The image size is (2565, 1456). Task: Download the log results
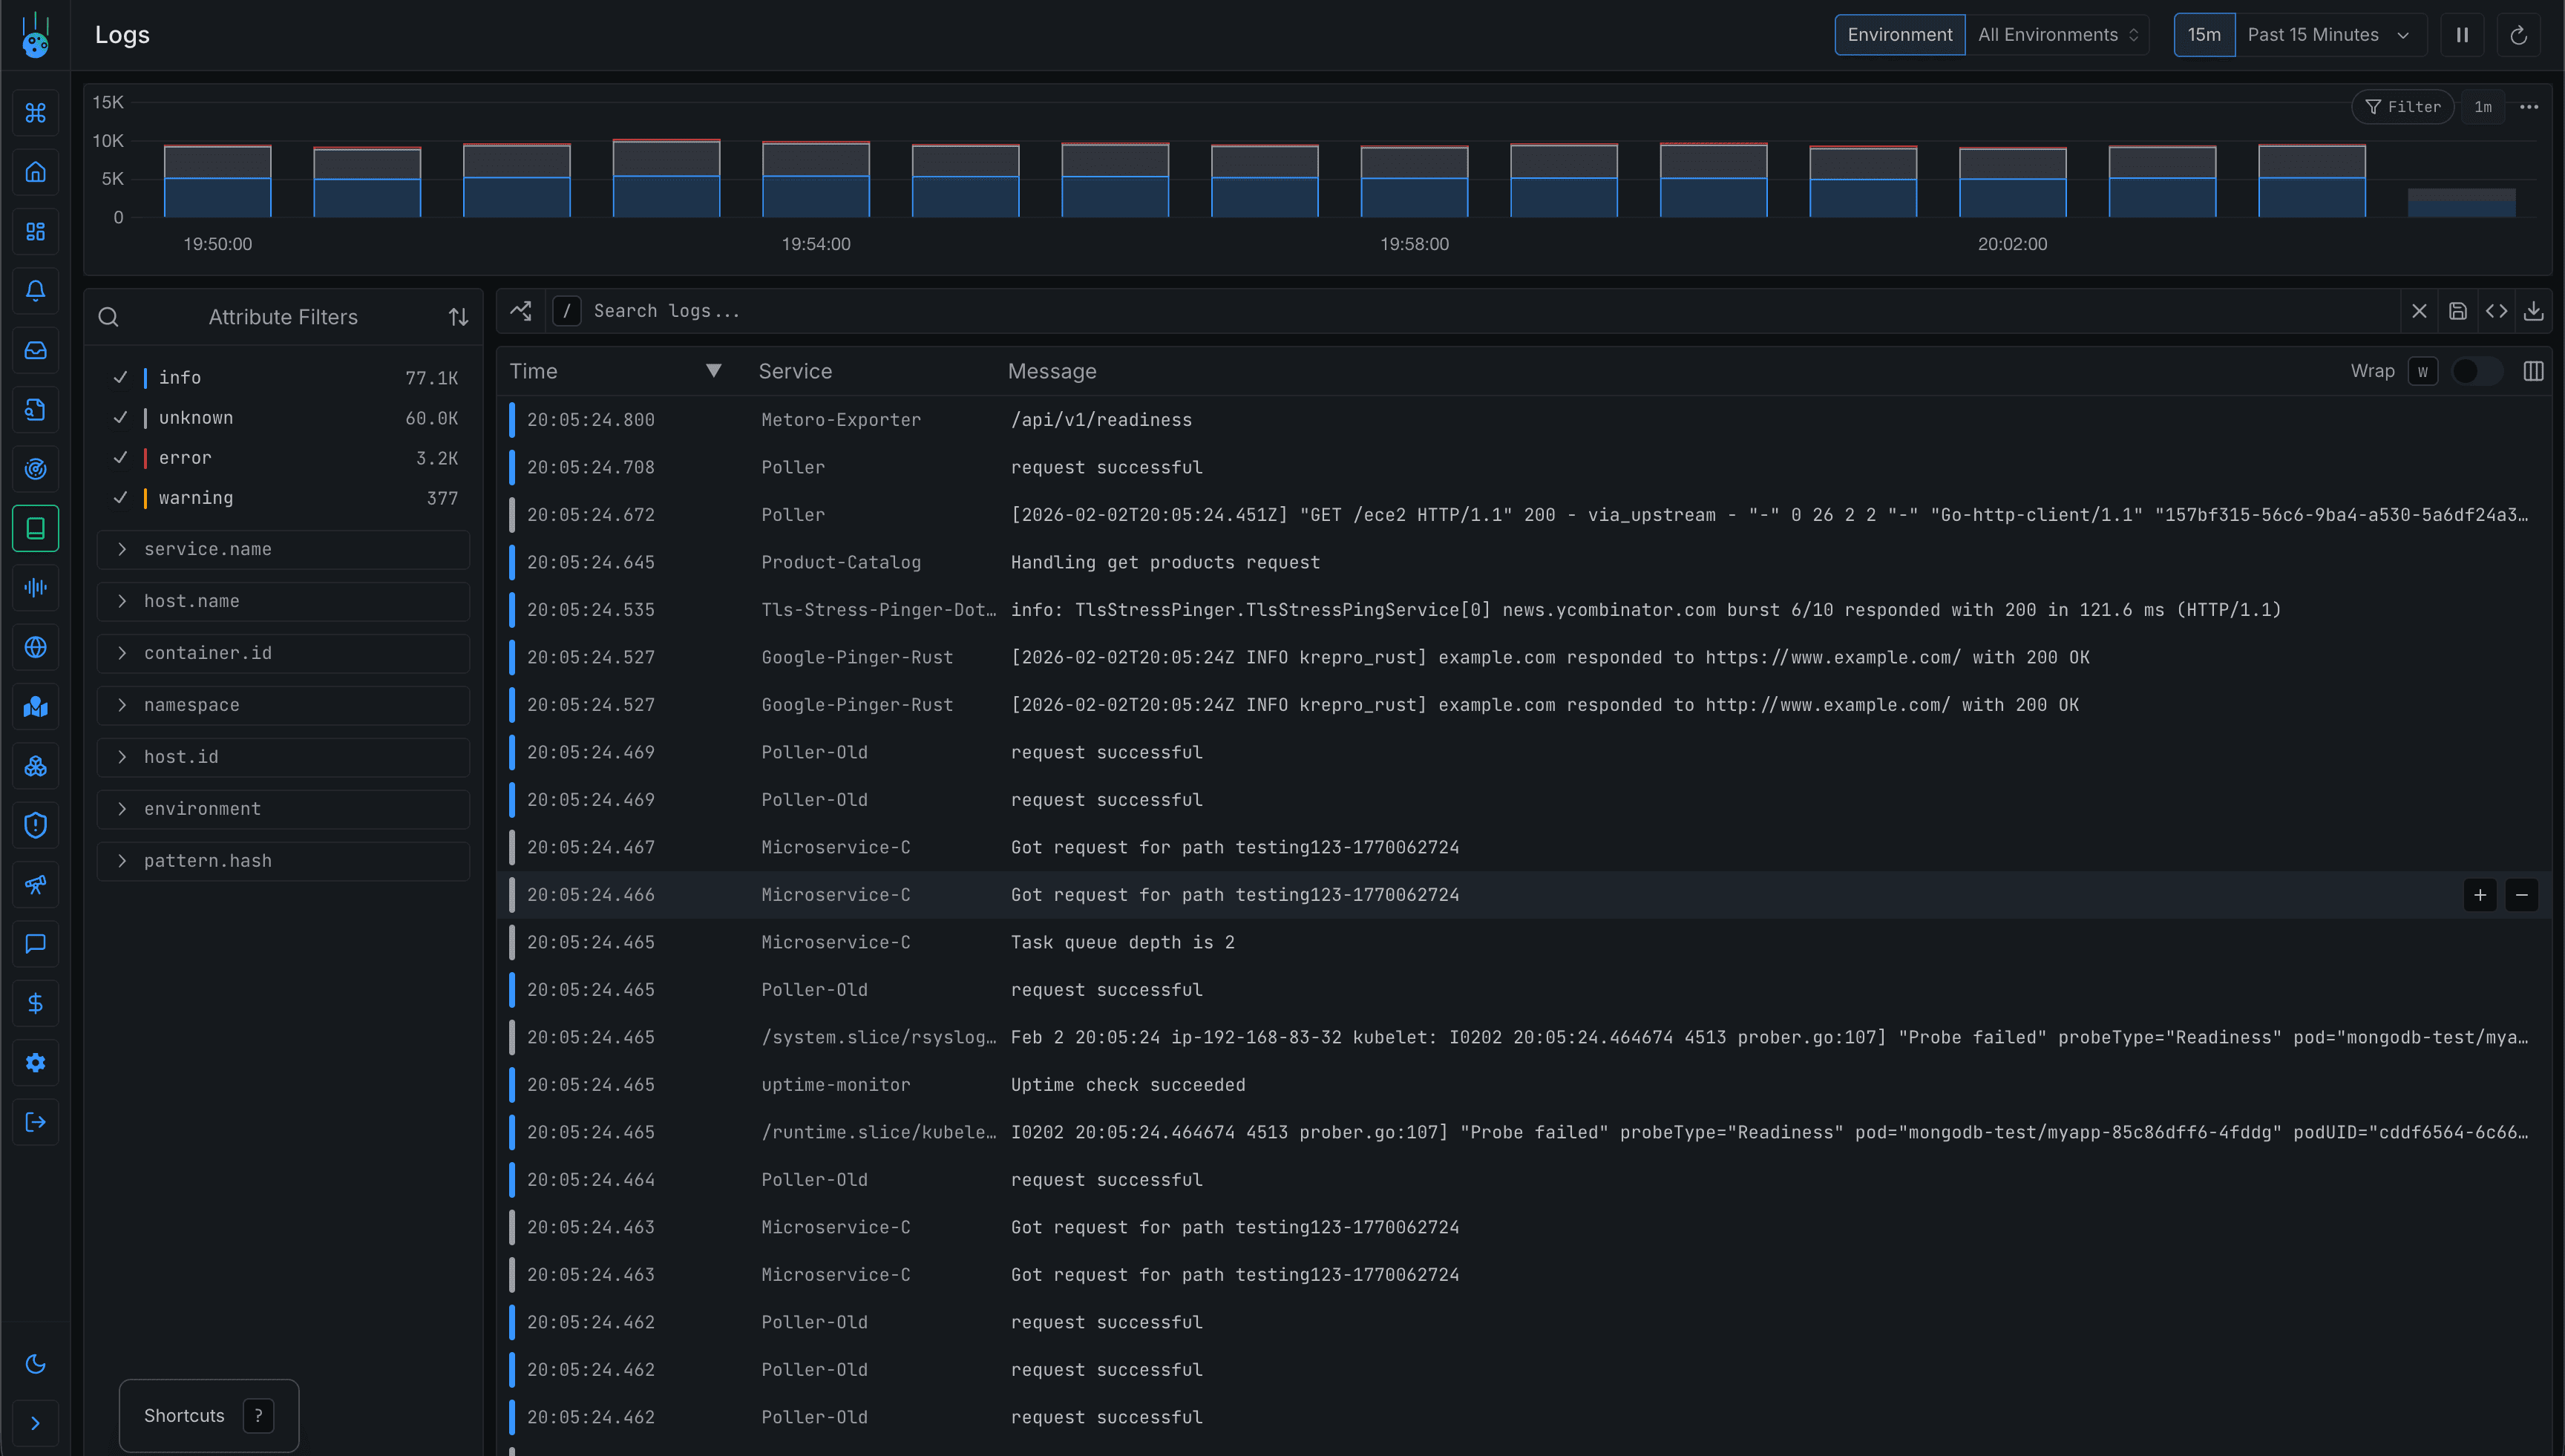(x=2535, y=311)
